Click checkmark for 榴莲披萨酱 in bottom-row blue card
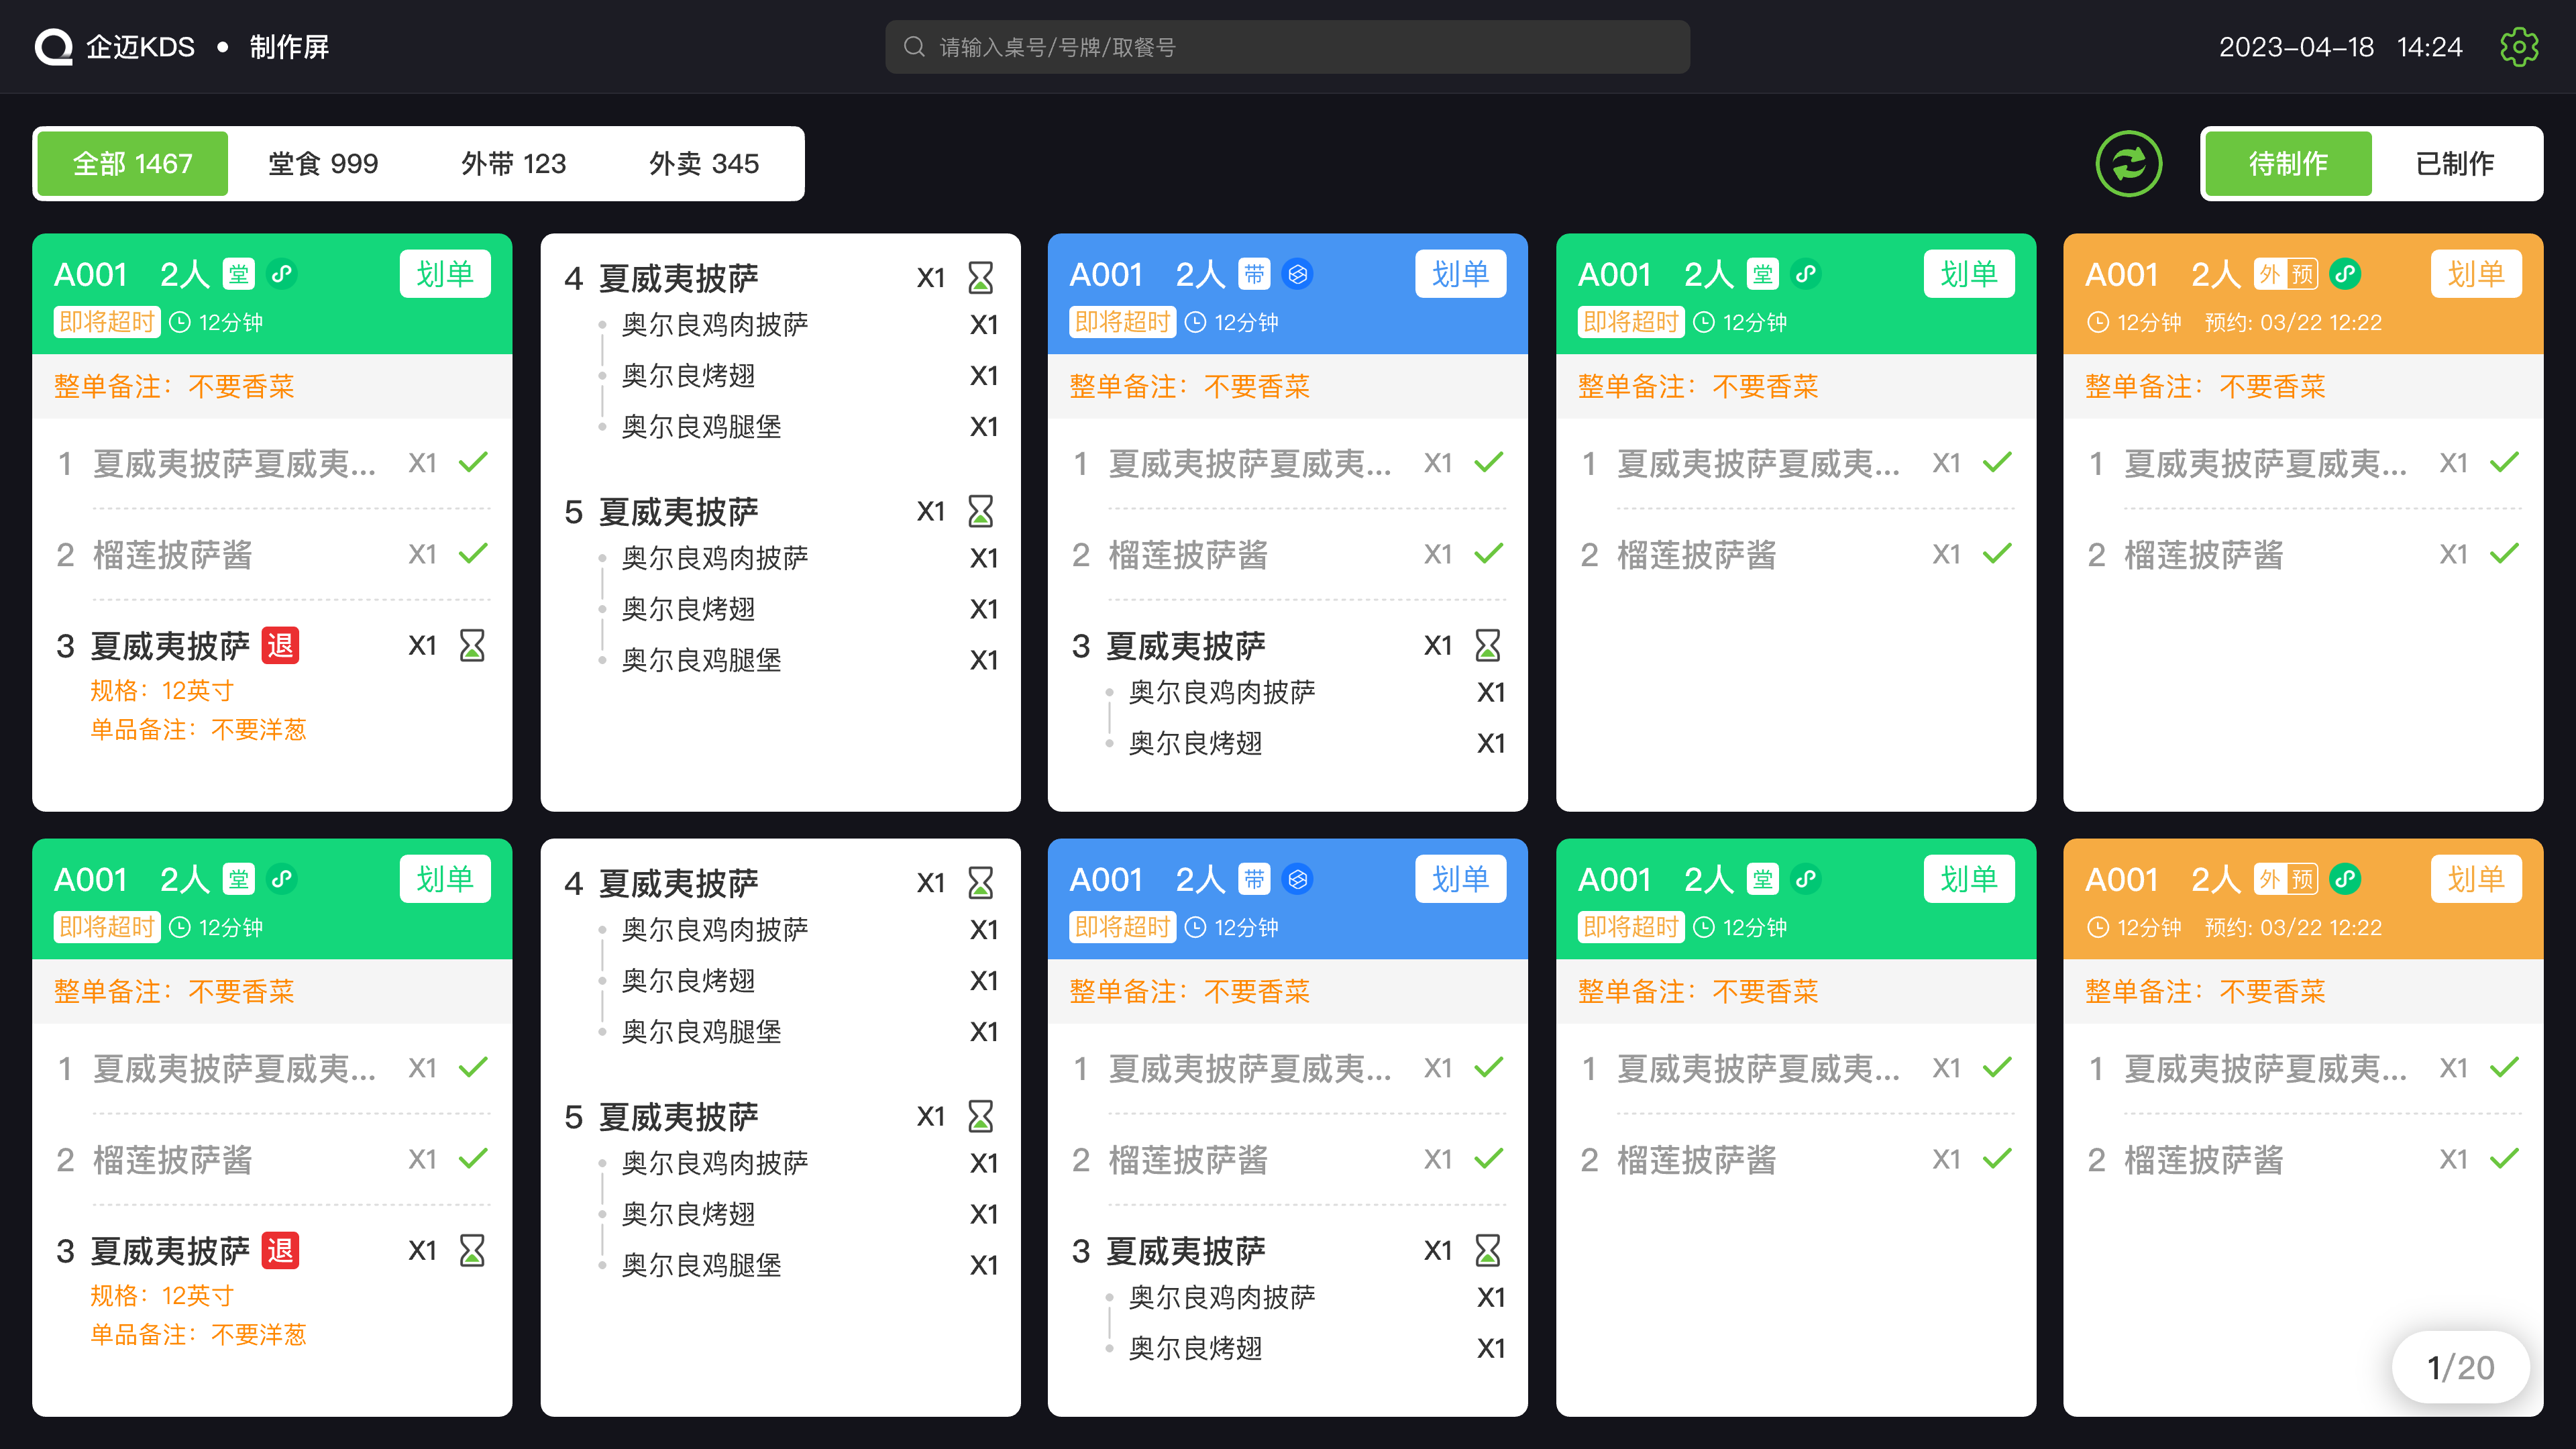2576x1449 pixels. (1489, 1158)
